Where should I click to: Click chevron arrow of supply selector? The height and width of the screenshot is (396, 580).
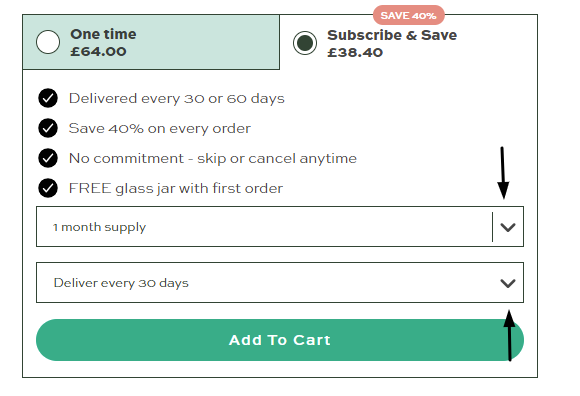tap(508, 227)
